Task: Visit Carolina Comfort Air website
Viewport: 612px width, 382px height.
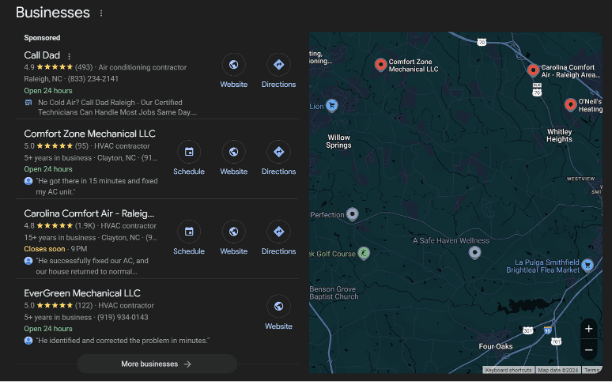Action: pyautogui.click(x=233, y=231)
